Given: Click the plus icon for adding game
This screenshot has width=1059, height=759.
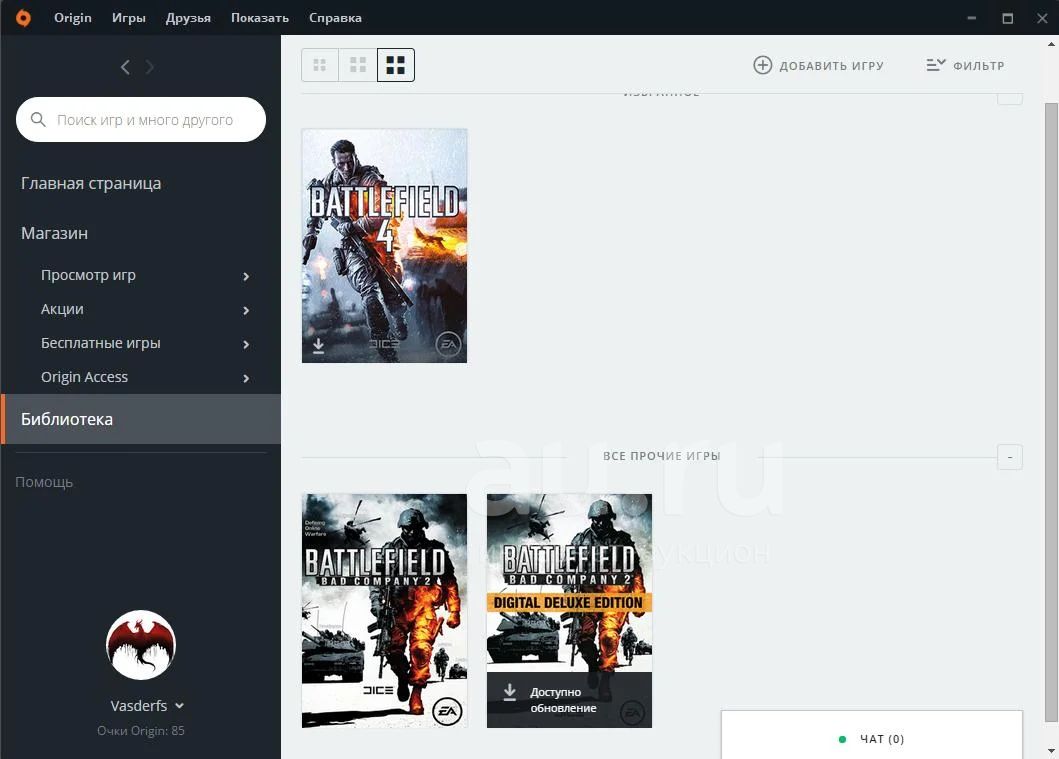Looking at the screenshot, I should [x=763, y=65].
